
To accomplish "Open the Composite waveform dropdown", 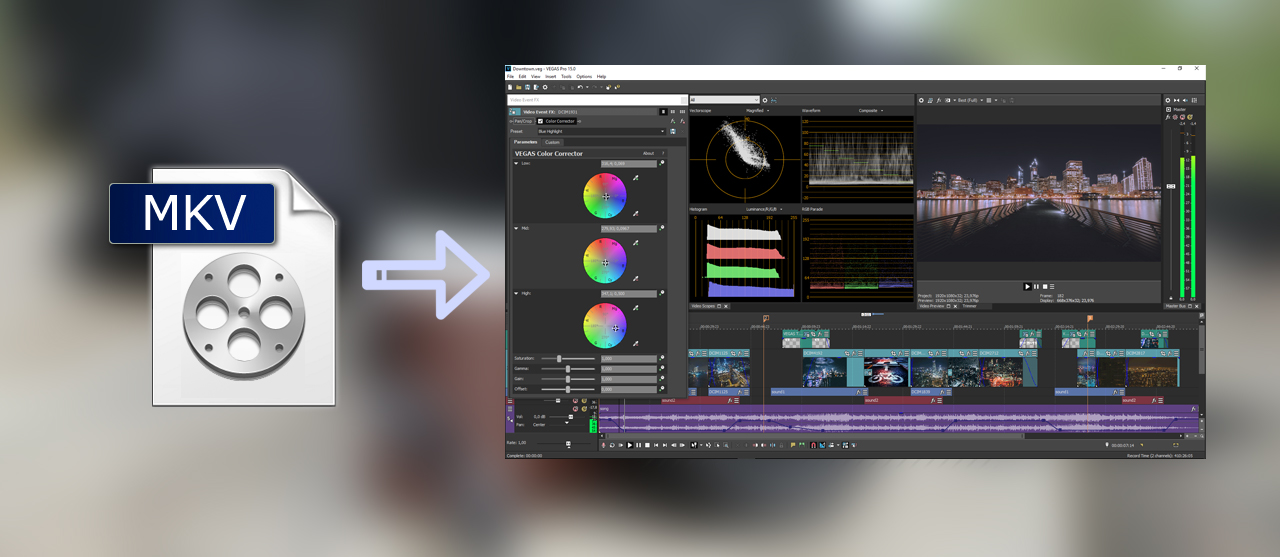I will coord(870,111).
